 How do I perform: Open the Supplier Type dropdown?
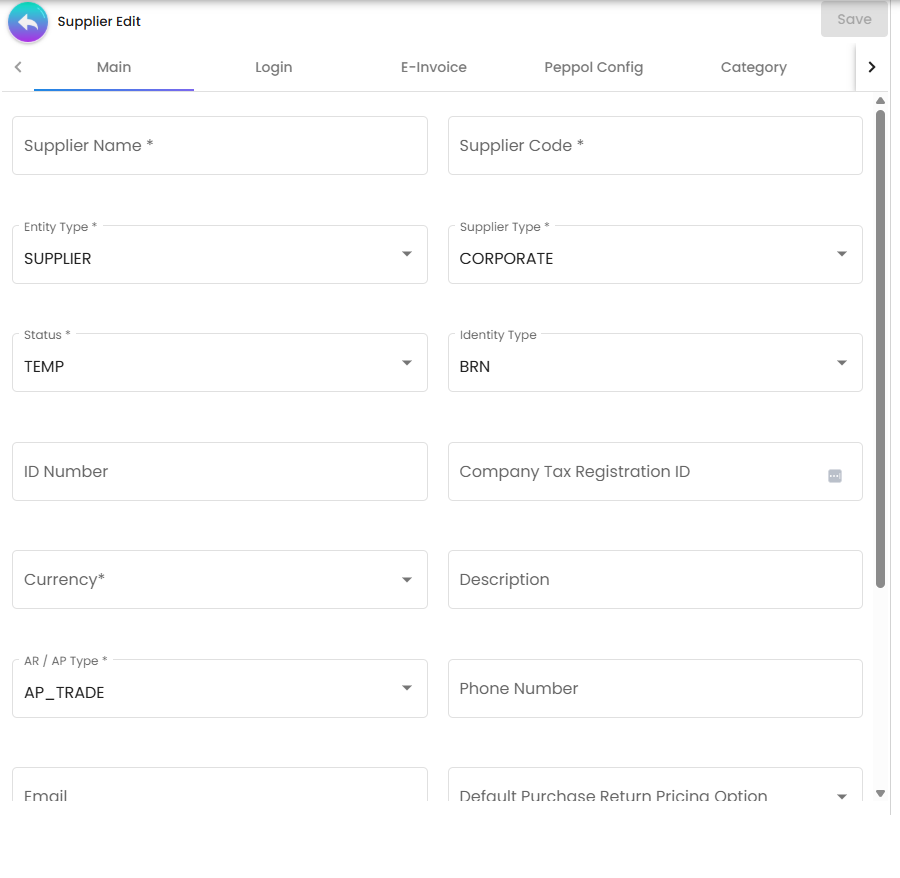pos(841,254)
